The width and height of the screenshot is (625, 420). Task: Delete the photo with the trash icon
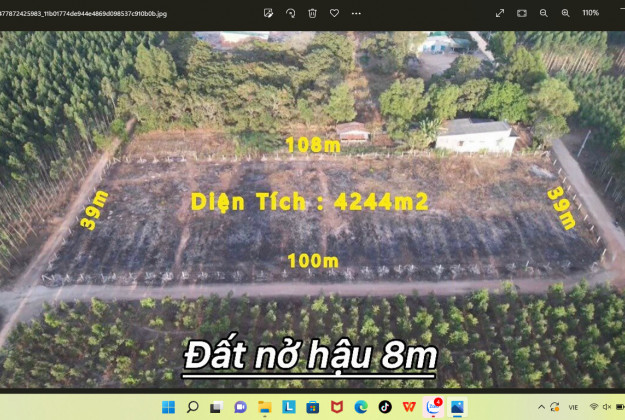coord(312,13)
